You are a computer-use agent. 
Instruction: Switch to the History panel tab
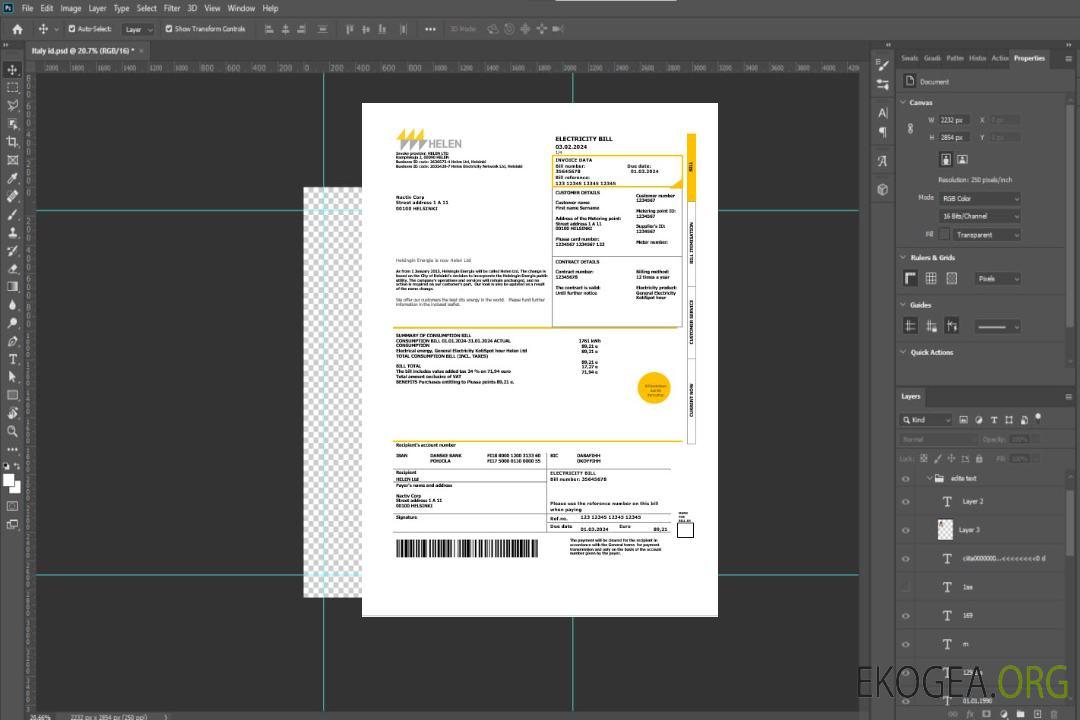pos(978,58)
